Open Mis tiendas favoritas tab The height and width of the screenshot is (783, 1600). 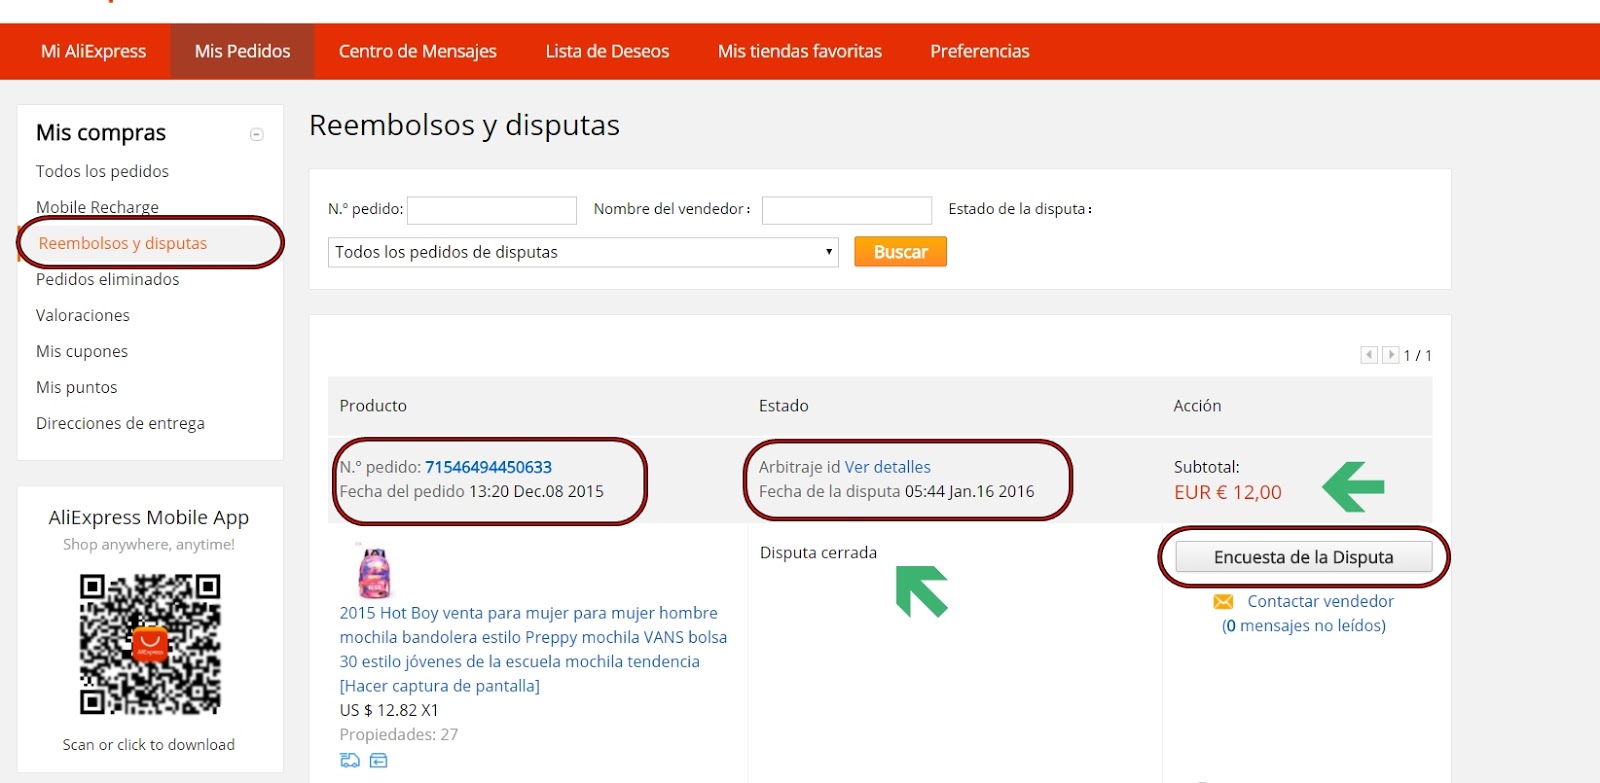[800, 51]
